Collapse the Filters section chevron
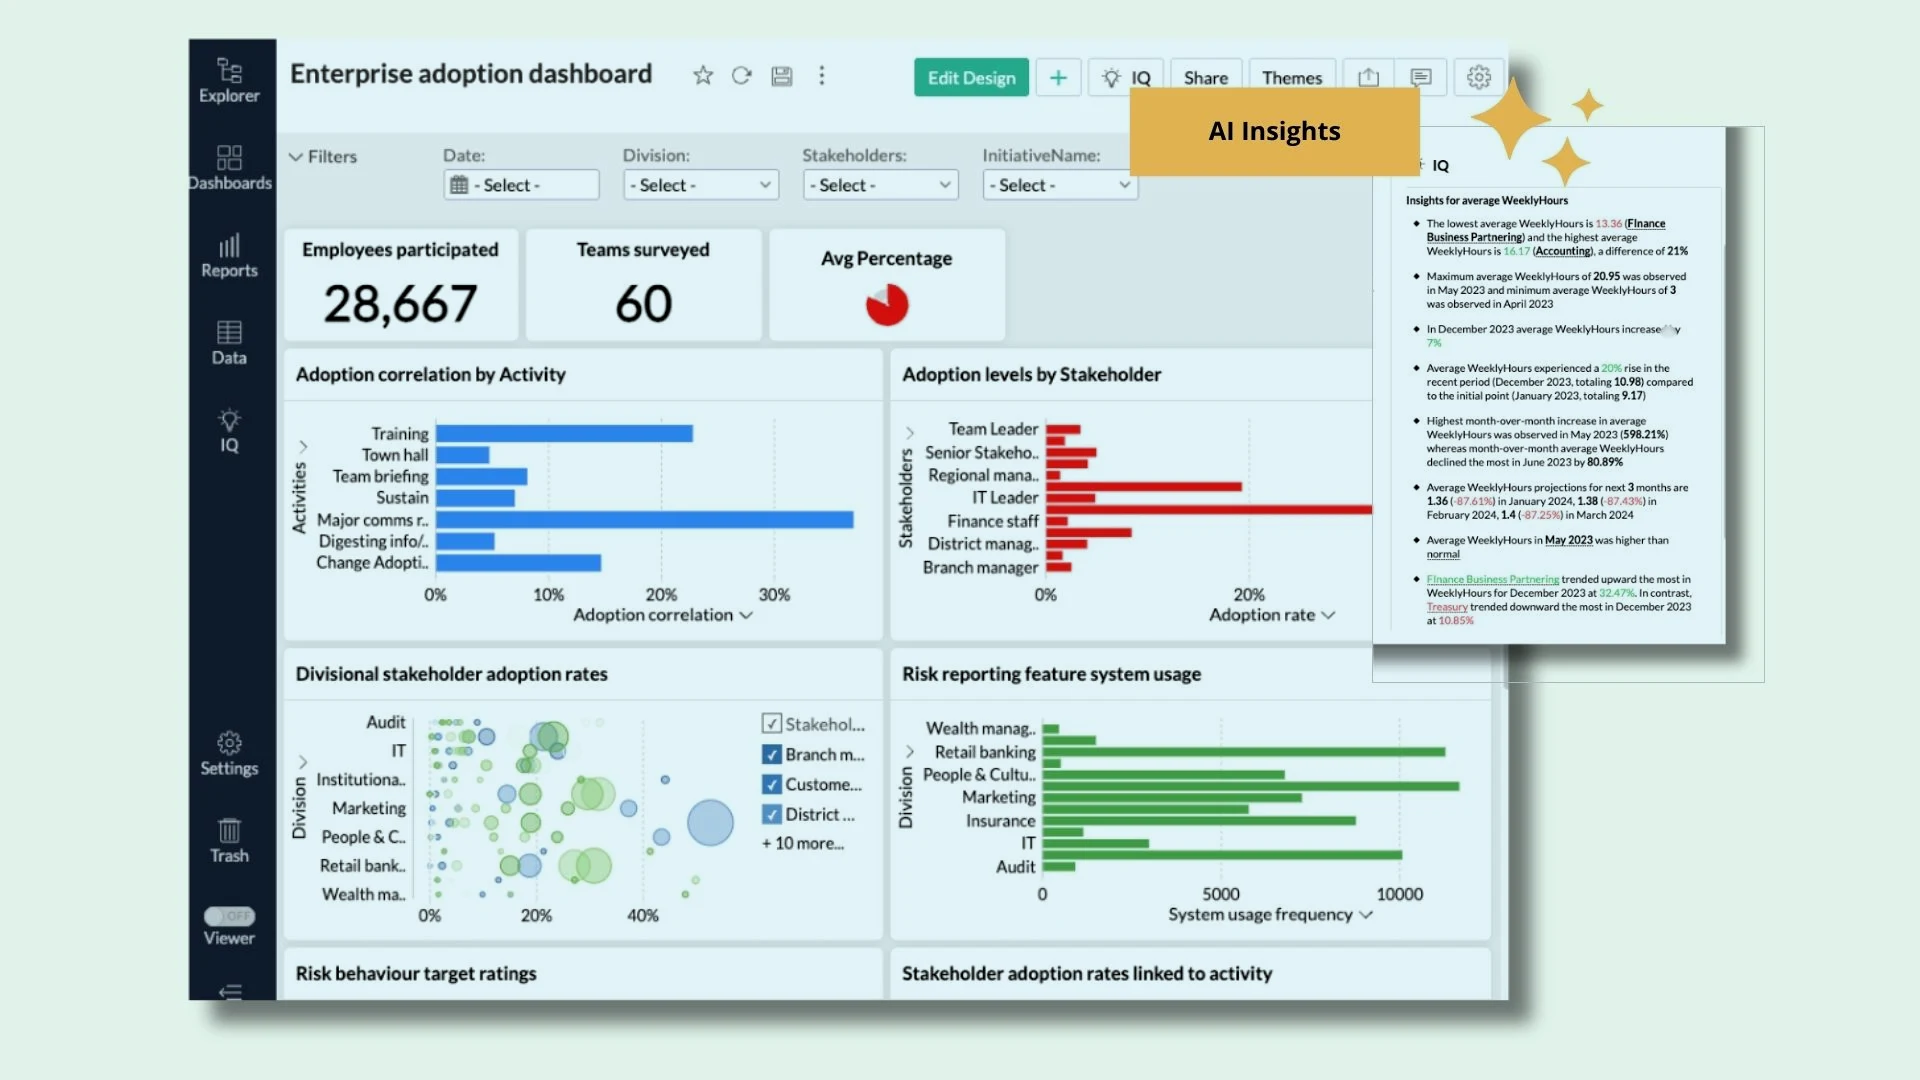Image resolution: width=1920 pixels, height=1080 pixels. (297, 156)
